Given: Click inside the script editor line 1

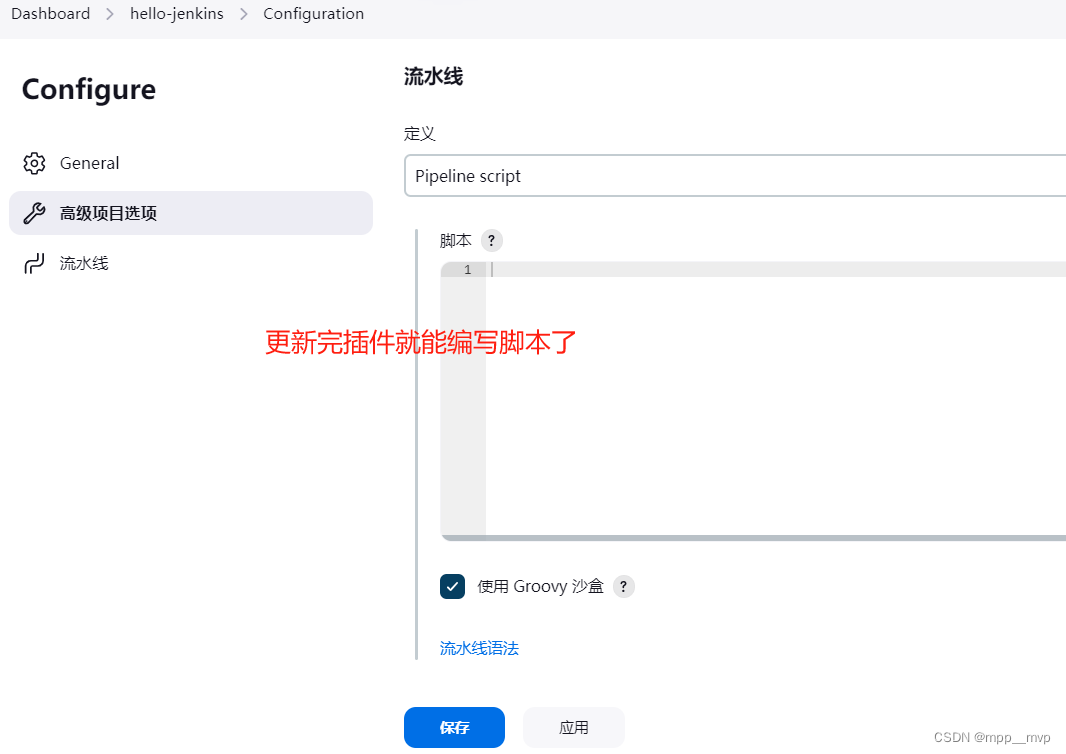Looking at the screenshot, I should 776,270.
